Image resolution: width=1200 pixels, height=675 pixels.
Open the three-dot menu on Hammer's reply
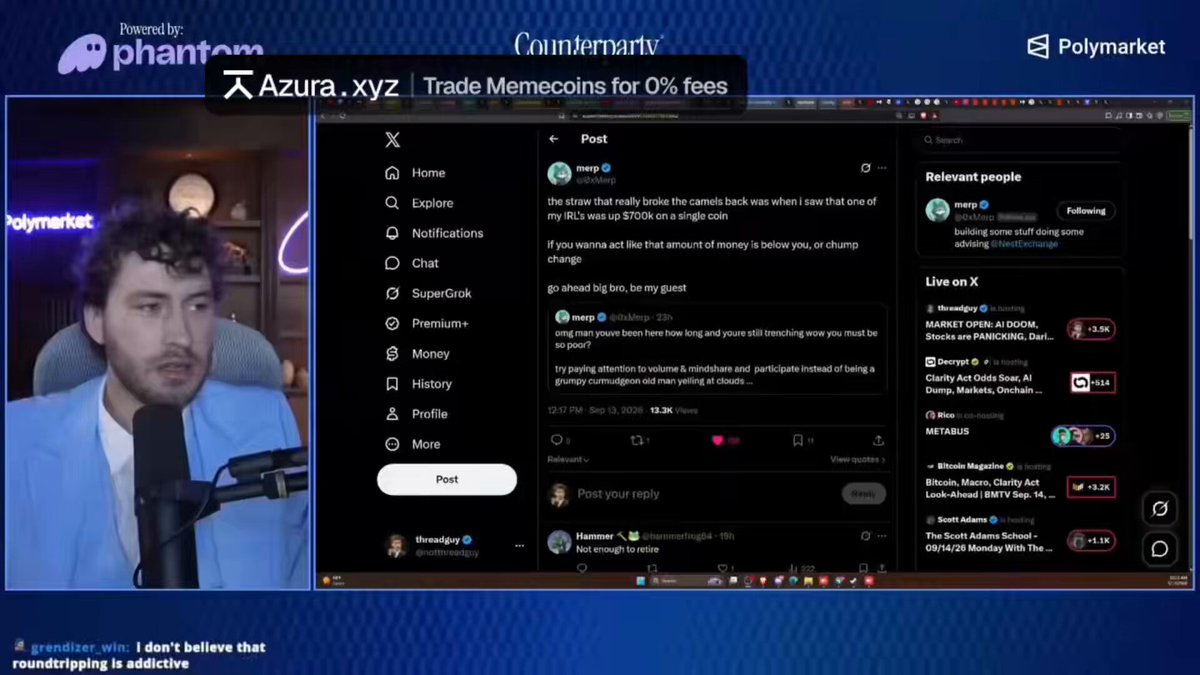[880, 536]
